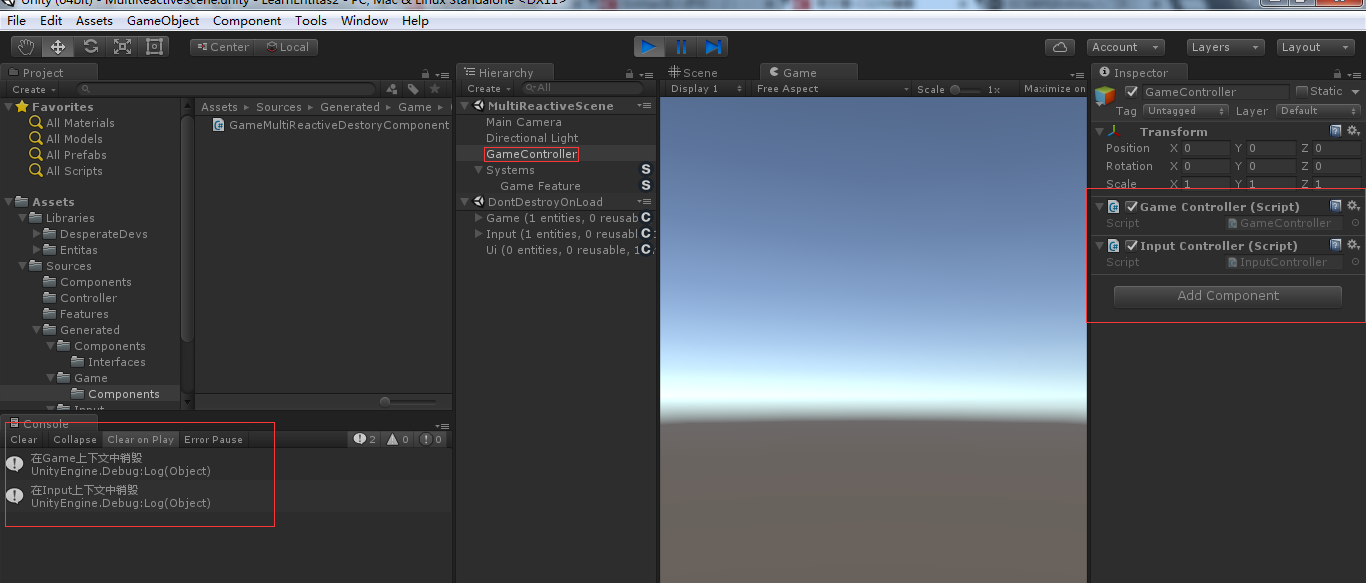
Task: Open the Cloud services icon
Action: 1059,47
